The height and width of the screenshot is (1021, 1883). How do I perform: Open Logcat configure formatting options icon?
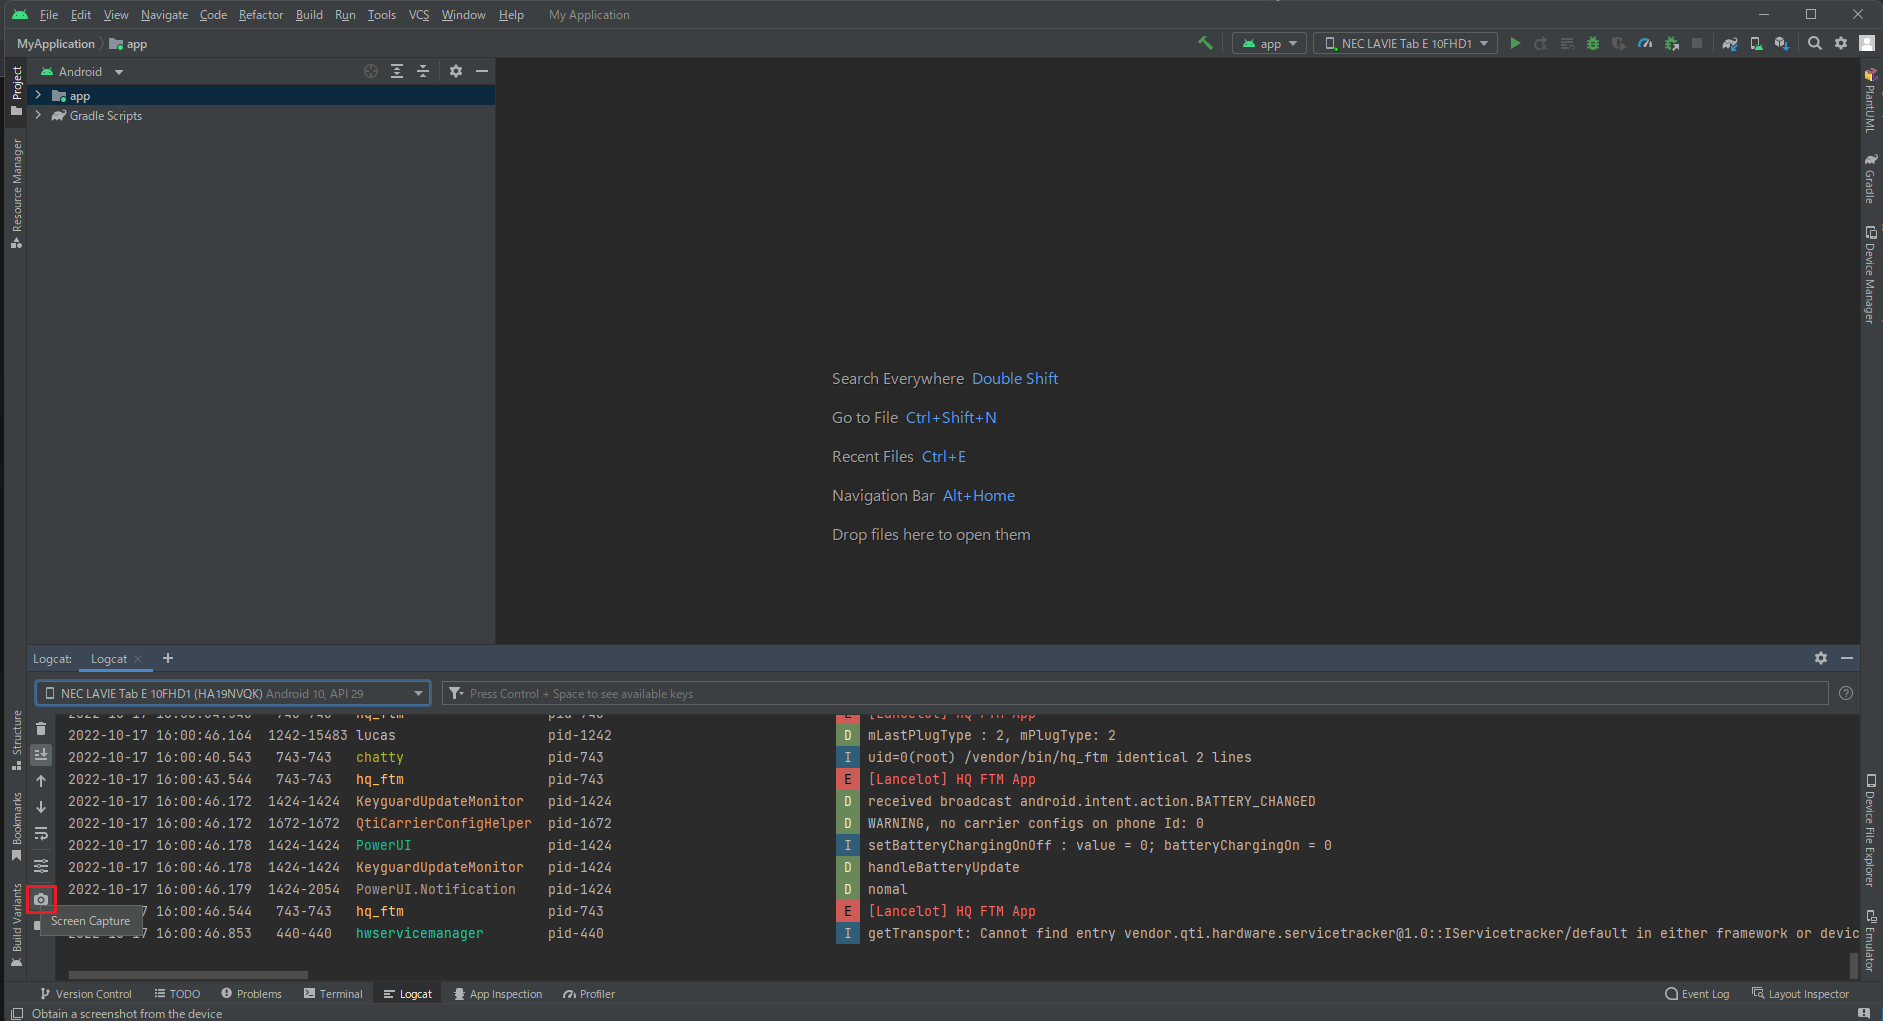41,866
